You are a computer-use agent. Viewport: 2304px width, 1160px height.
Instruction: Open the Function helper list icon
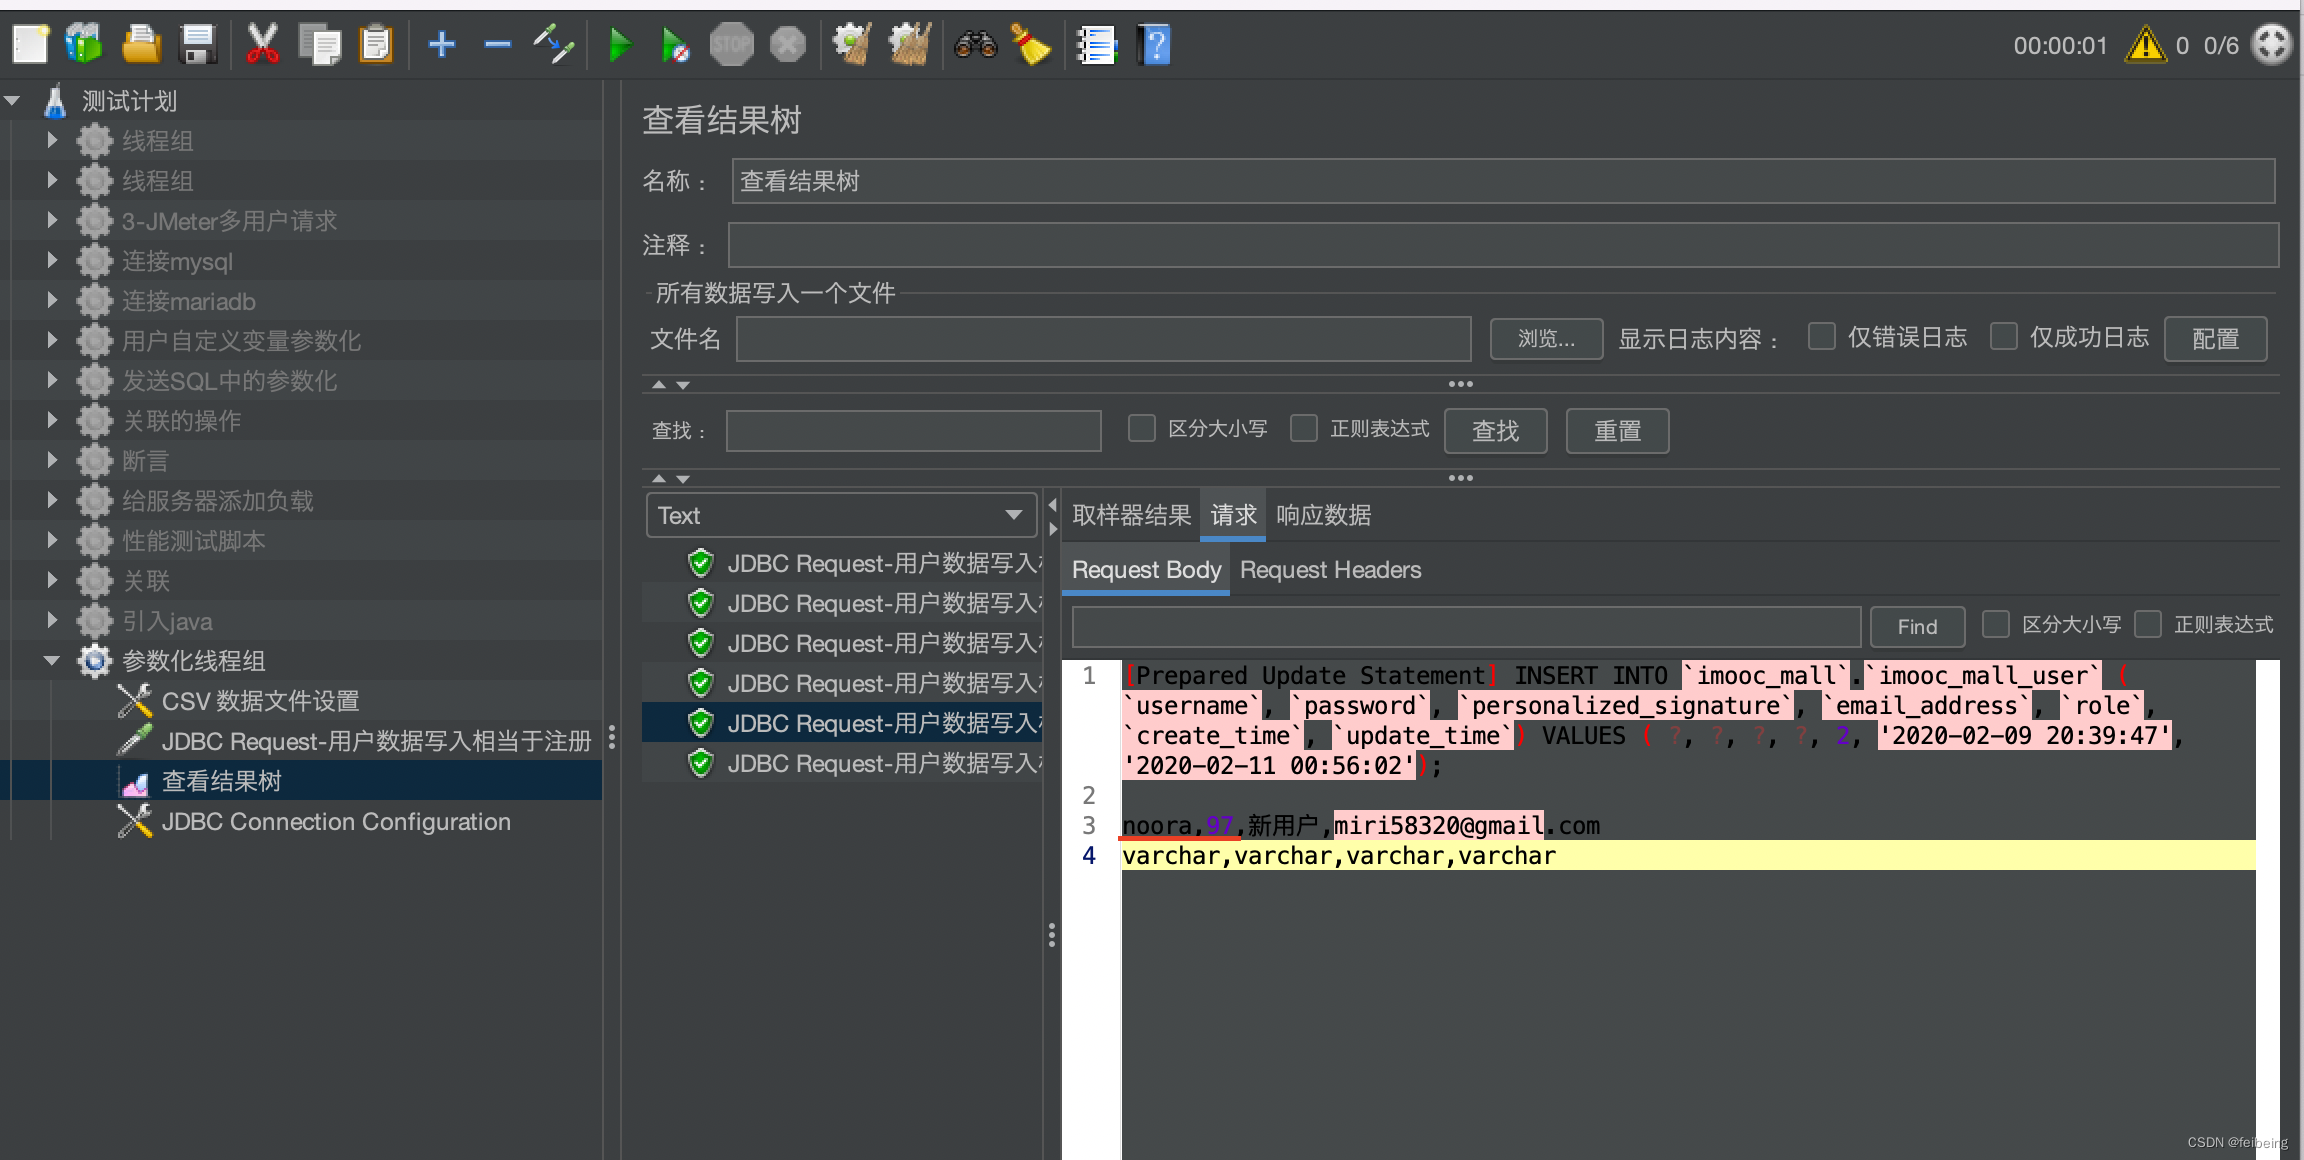[x=1097, y=45]
